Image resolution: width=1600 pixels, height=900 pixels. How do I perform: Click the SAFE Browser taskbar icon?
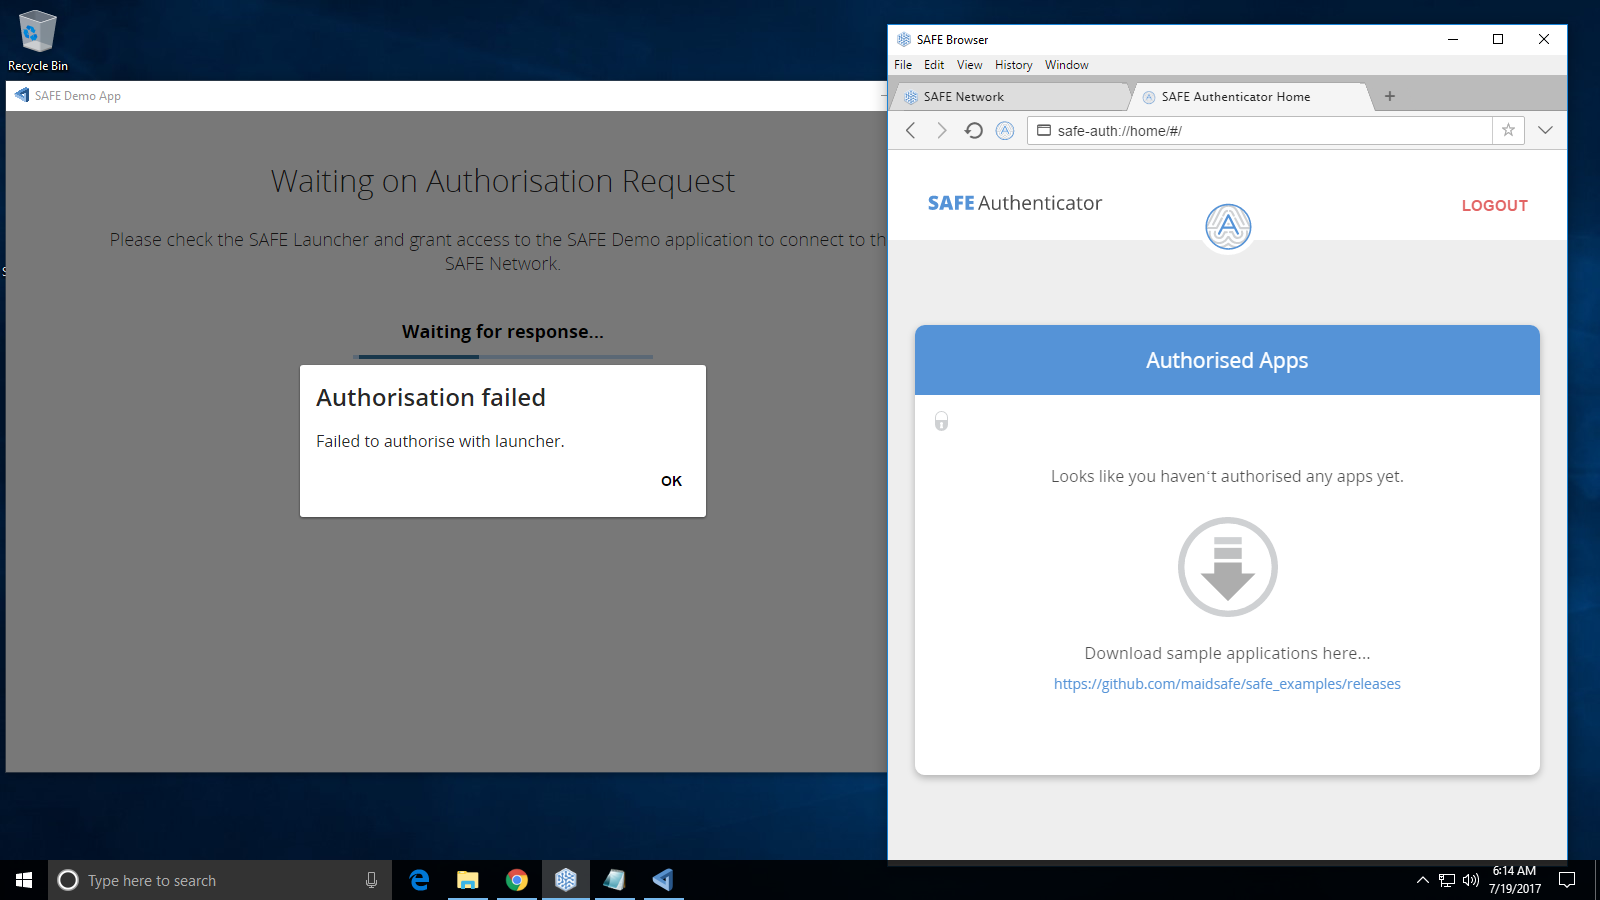(x=565, y=880)
